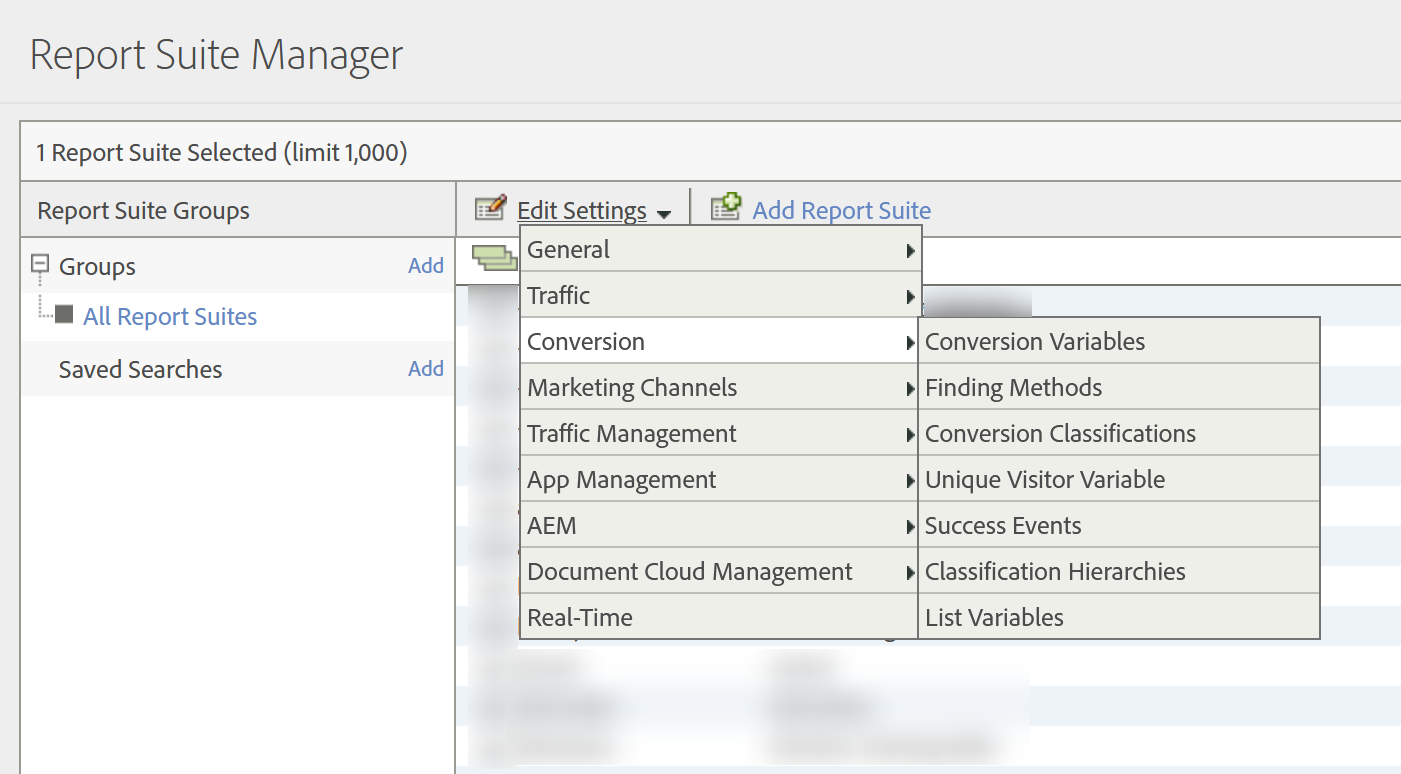The width and height of the screenshot is (1401, 774).
Task: Expand the App Management submenu arrow
Action: click(910, 480)
